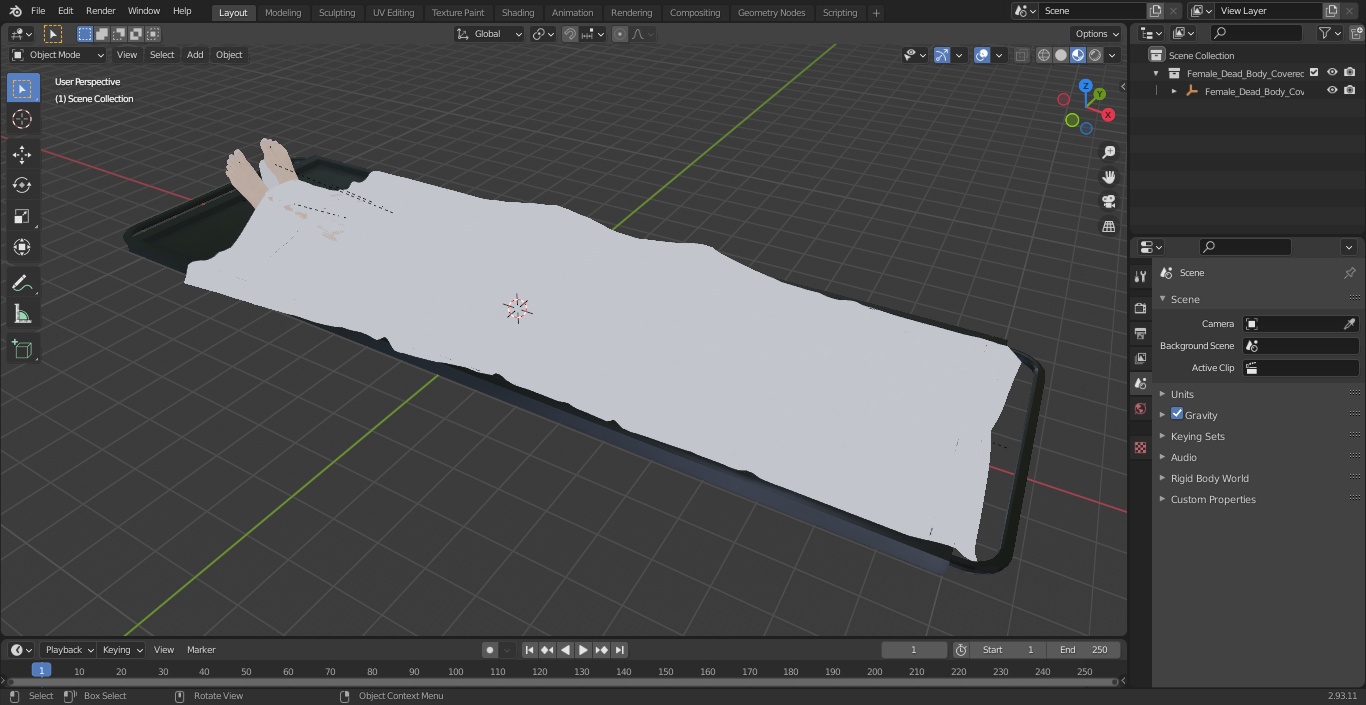This screenshot has height=705, width=1366.
Task: Open the Options dropdown
Action: [x=1097, y=34]
